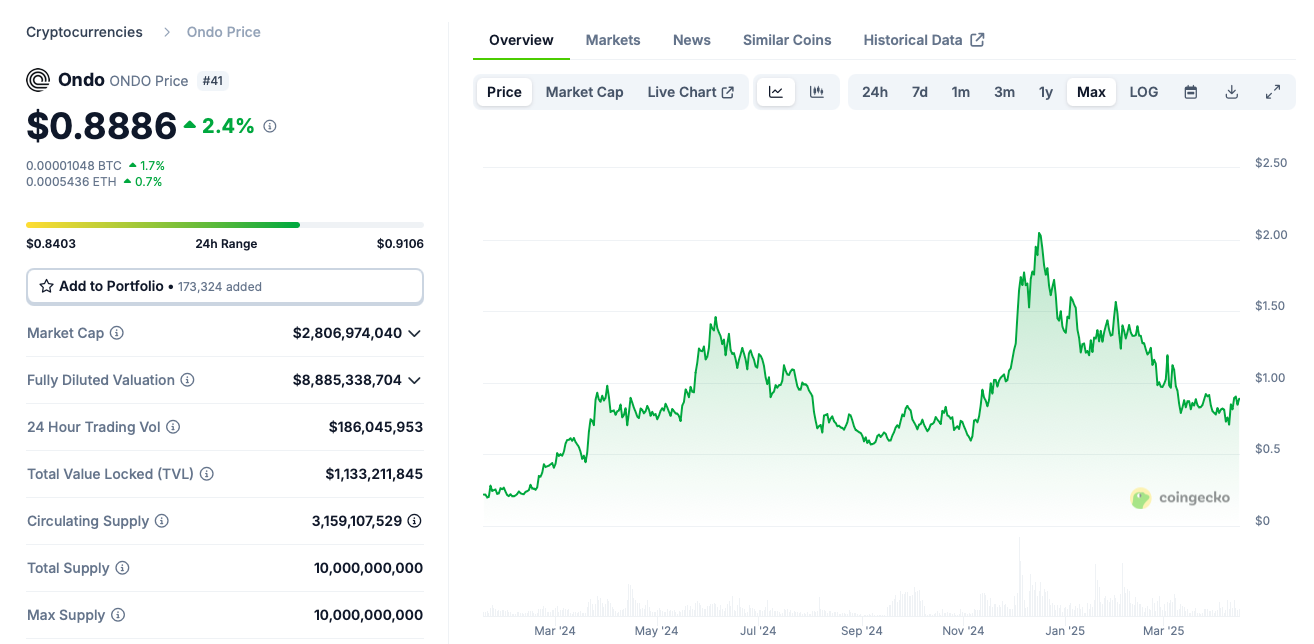Click the $0.8403 24h low value
The image size is (1314, 644).
[51, 243]
